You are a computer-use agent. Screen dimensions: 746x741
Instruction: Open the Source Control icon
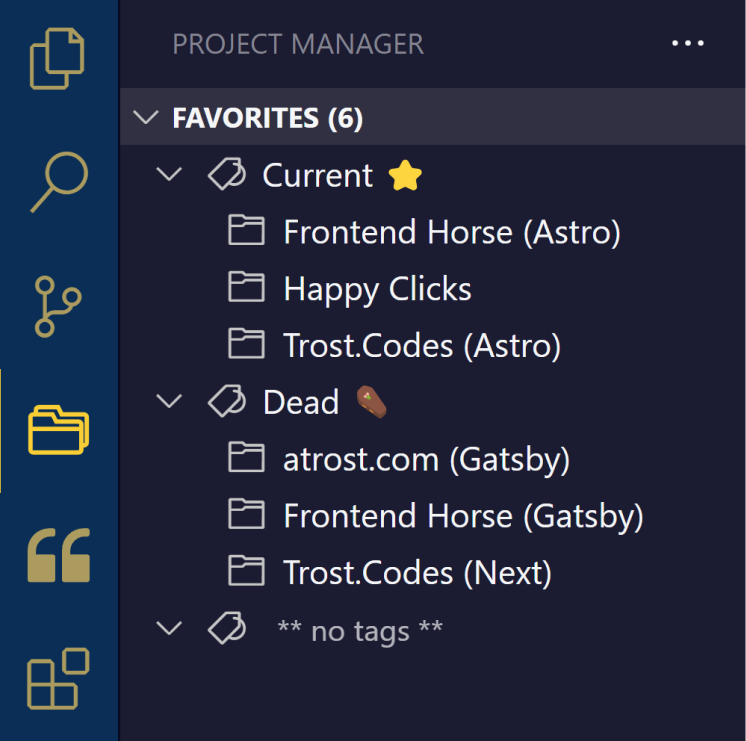(x=58, y=306)
